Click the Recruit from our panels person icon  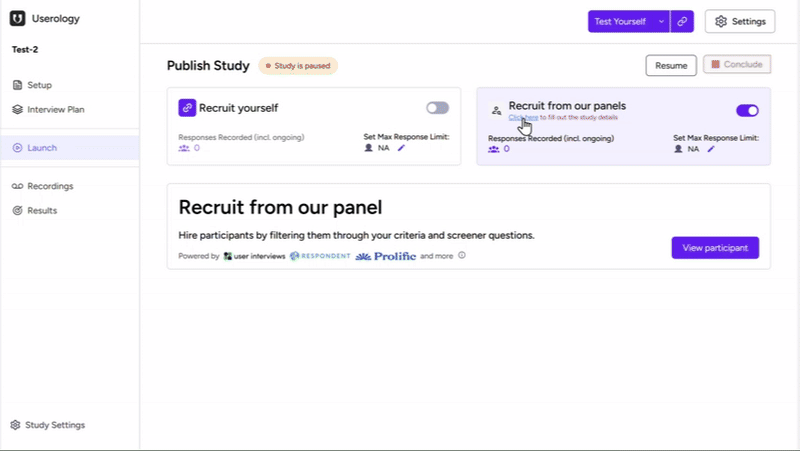coord(497,110)
